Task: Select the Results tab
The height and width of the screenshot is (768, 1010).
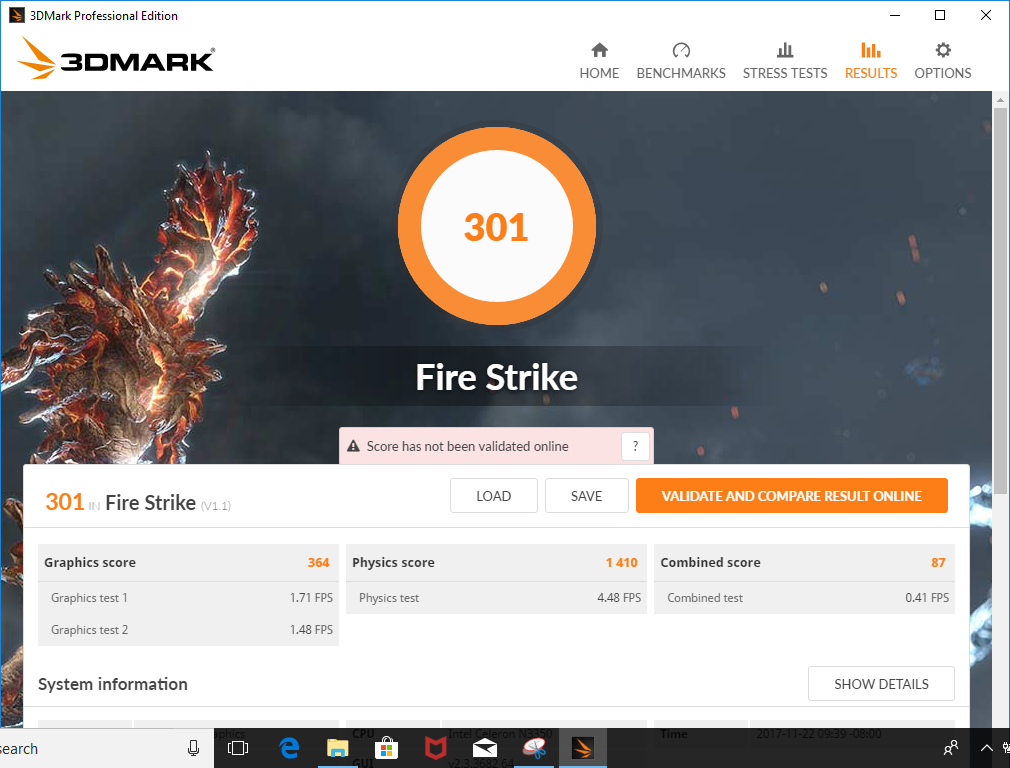Action: click(871, 61)
